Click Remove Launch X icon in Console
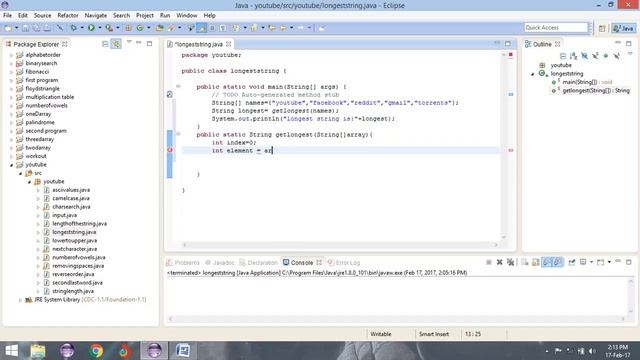640x360 pixels. pos(500,262)
